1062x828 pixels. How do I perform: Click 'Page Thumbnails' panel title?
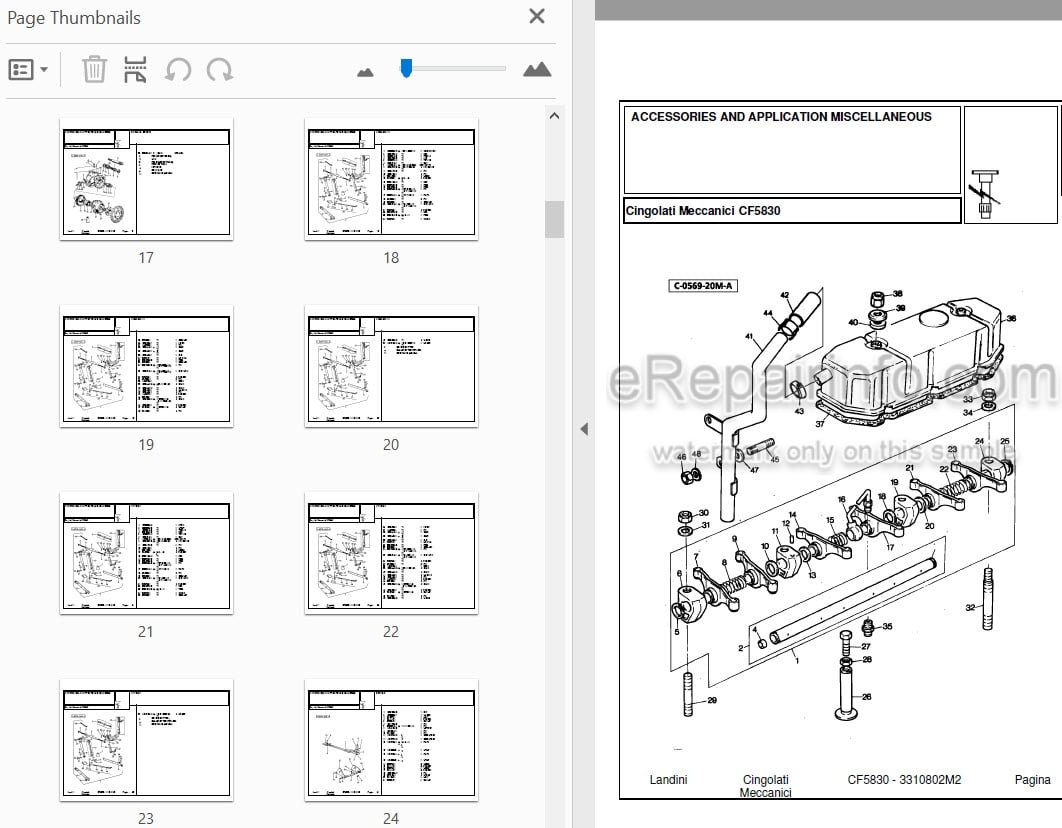(x=74, y=18)
